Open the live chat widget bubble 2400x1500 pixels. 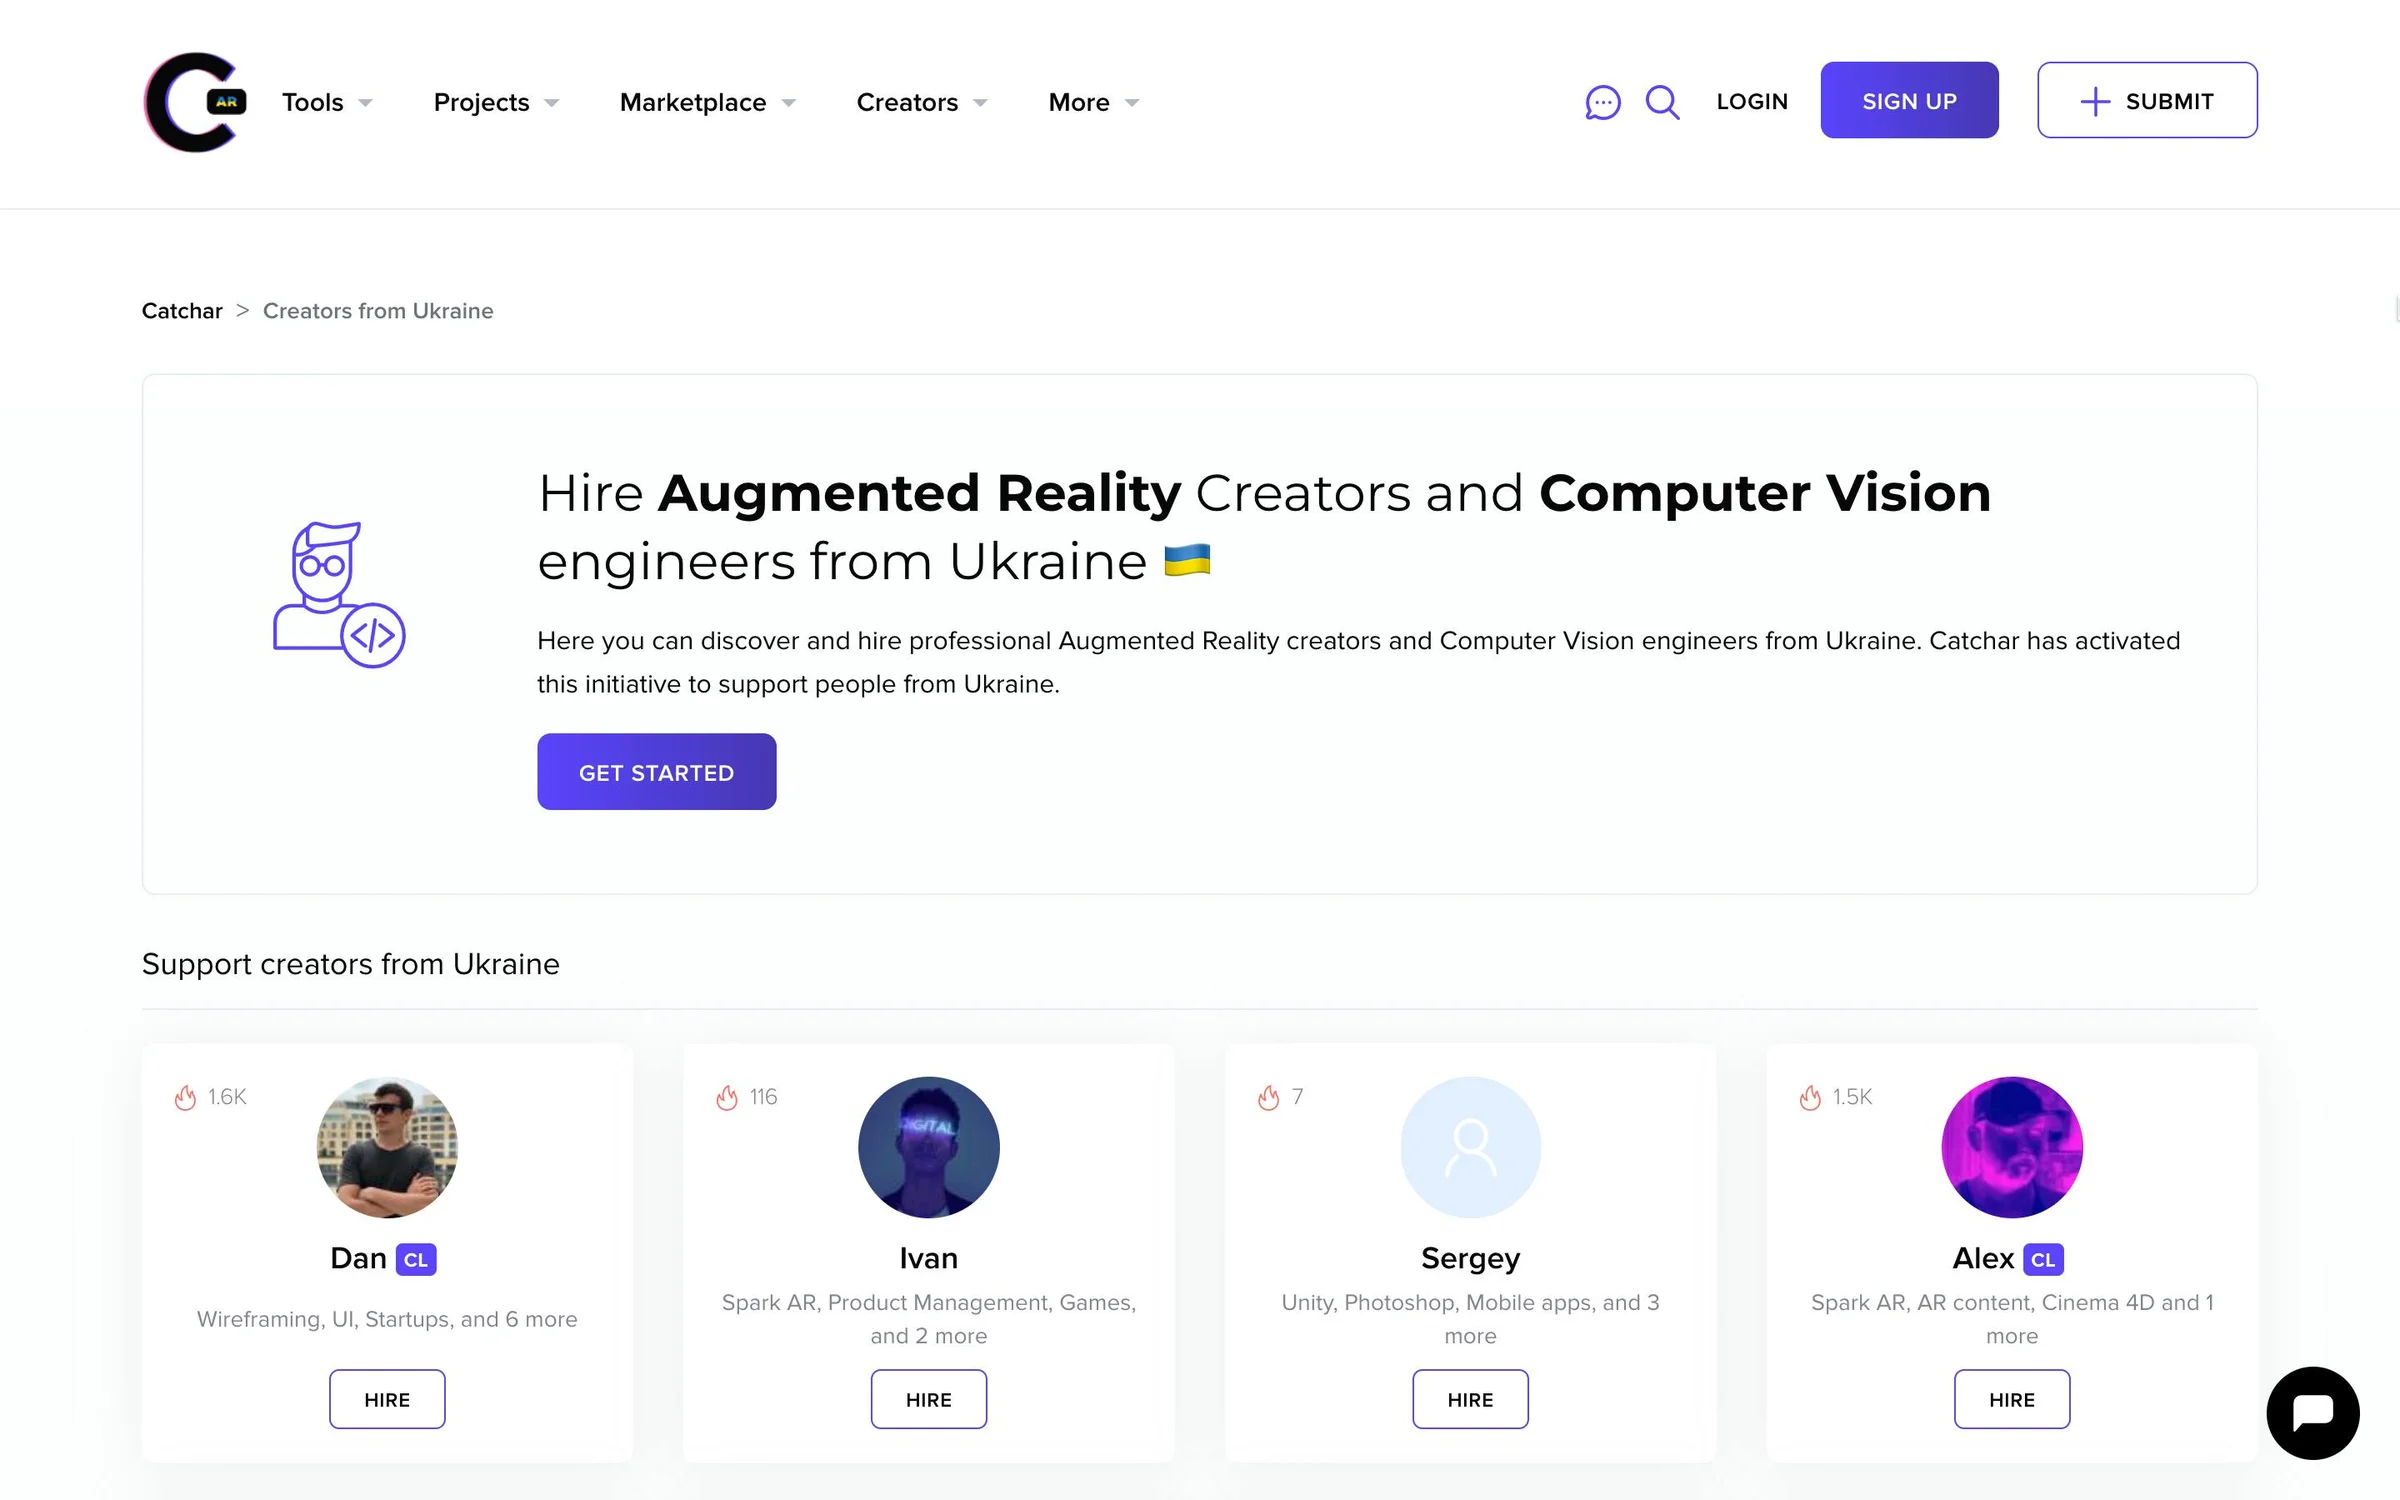point(2313,1412)
